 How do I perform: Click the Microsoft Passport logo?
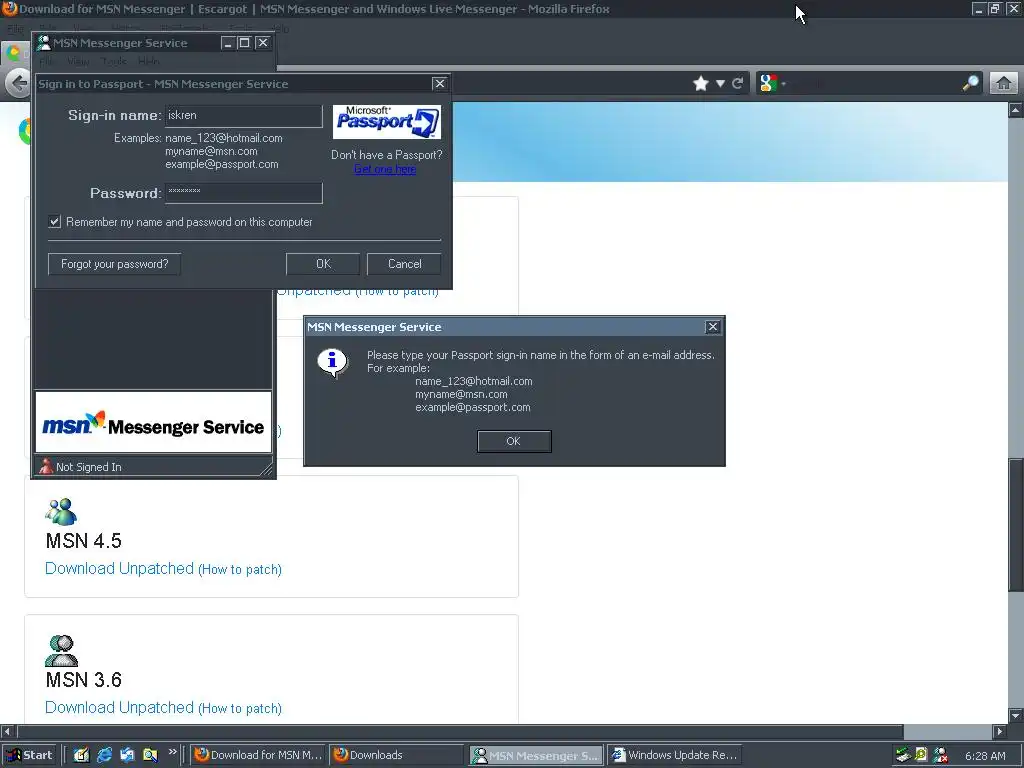pos(387,121)
